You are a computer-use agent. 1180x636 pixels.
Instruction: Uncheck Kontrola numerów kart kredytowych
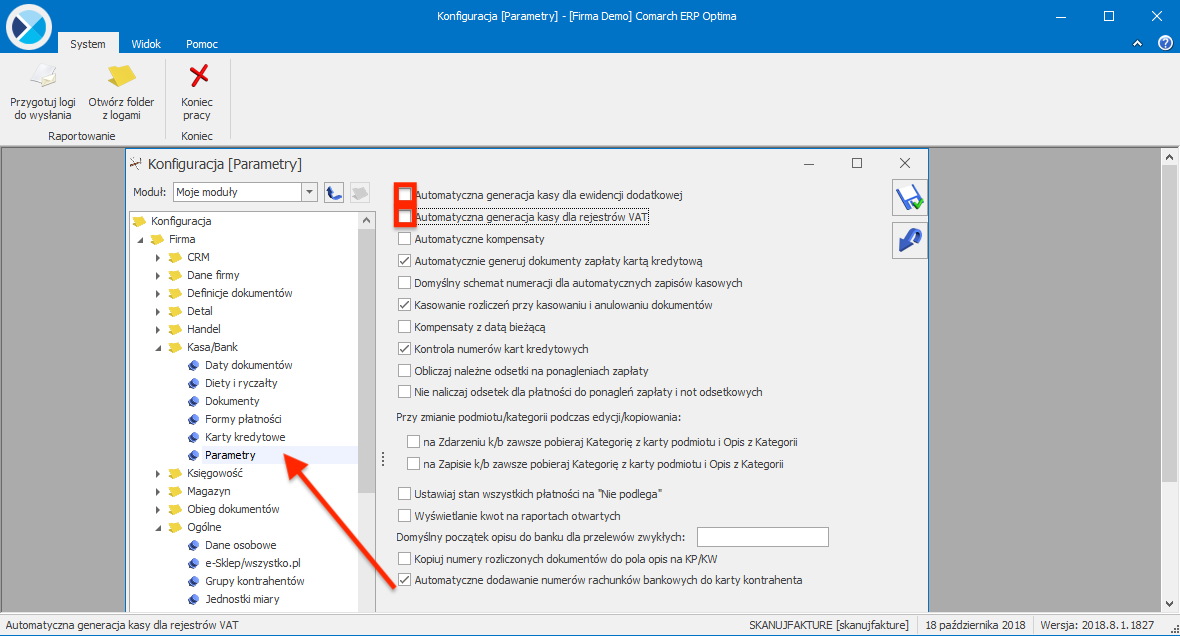coord(404,349)
